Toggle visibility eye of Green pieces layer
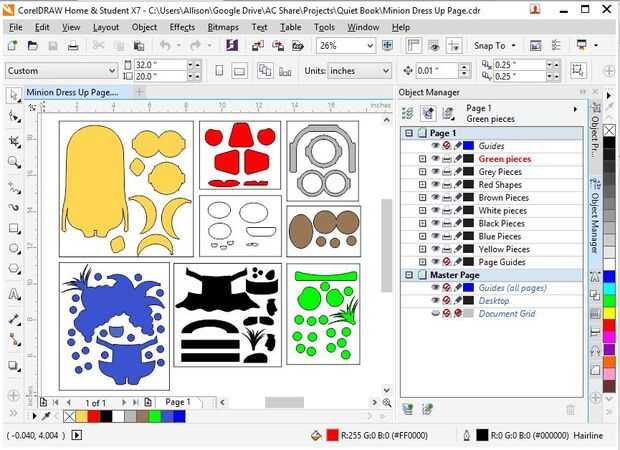The image size is (620, 450). coord(435,159)
